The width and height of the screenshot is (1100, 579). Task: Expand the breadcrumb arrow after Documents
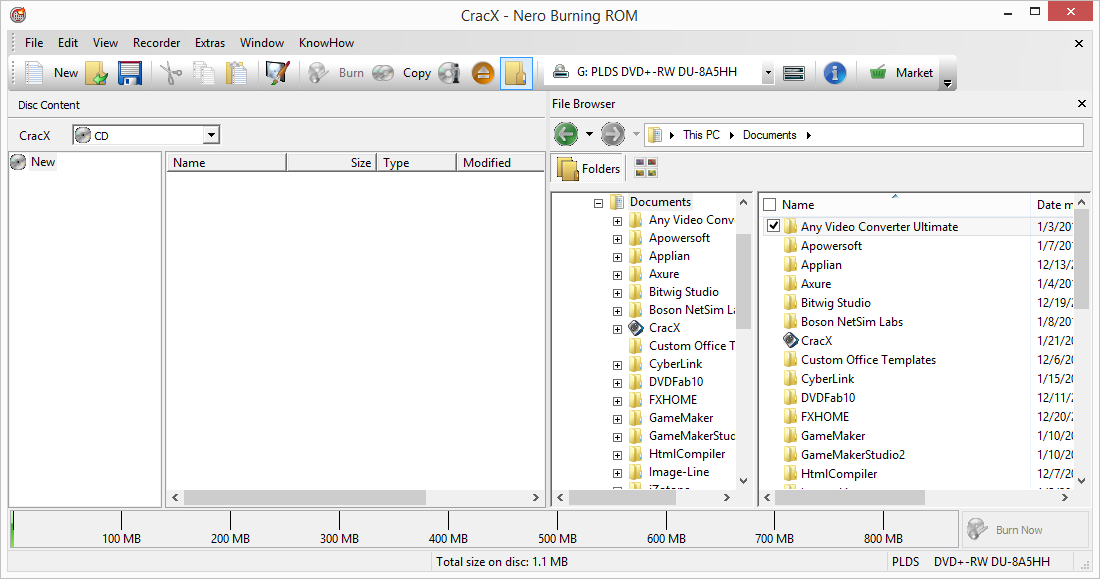809,135
